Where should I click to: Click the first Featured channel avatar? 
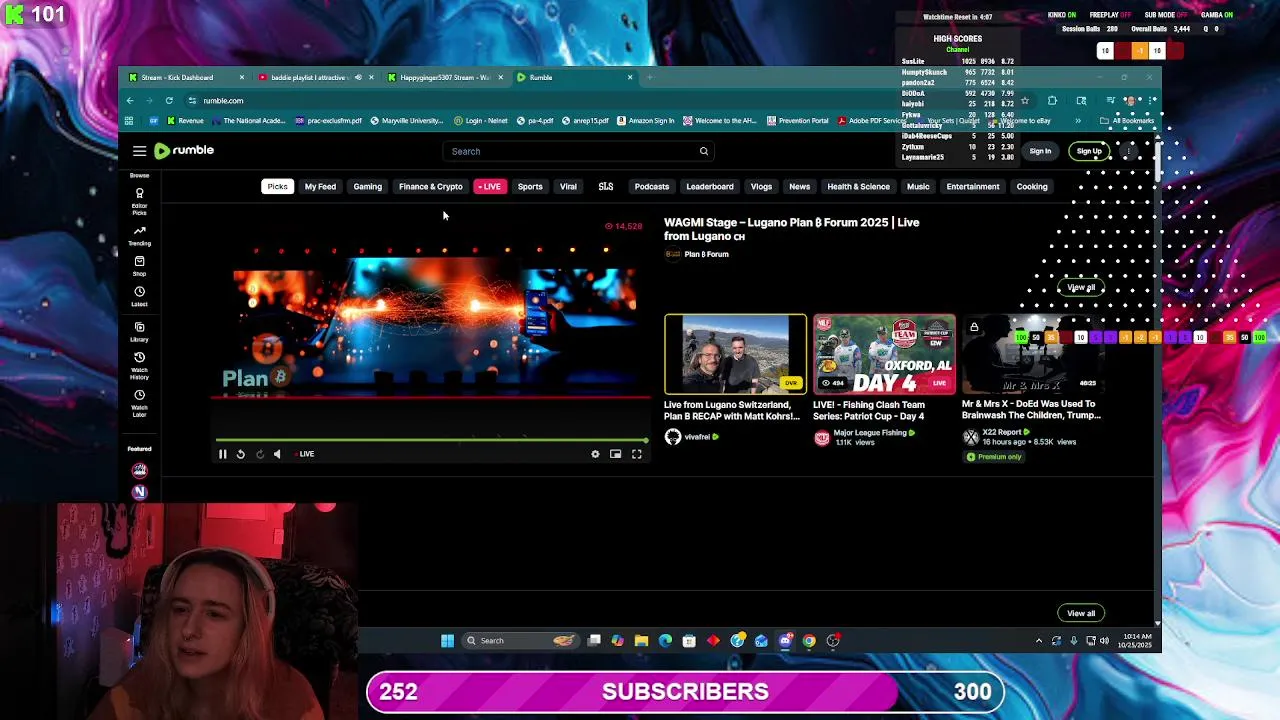click(x=139, y=470)
